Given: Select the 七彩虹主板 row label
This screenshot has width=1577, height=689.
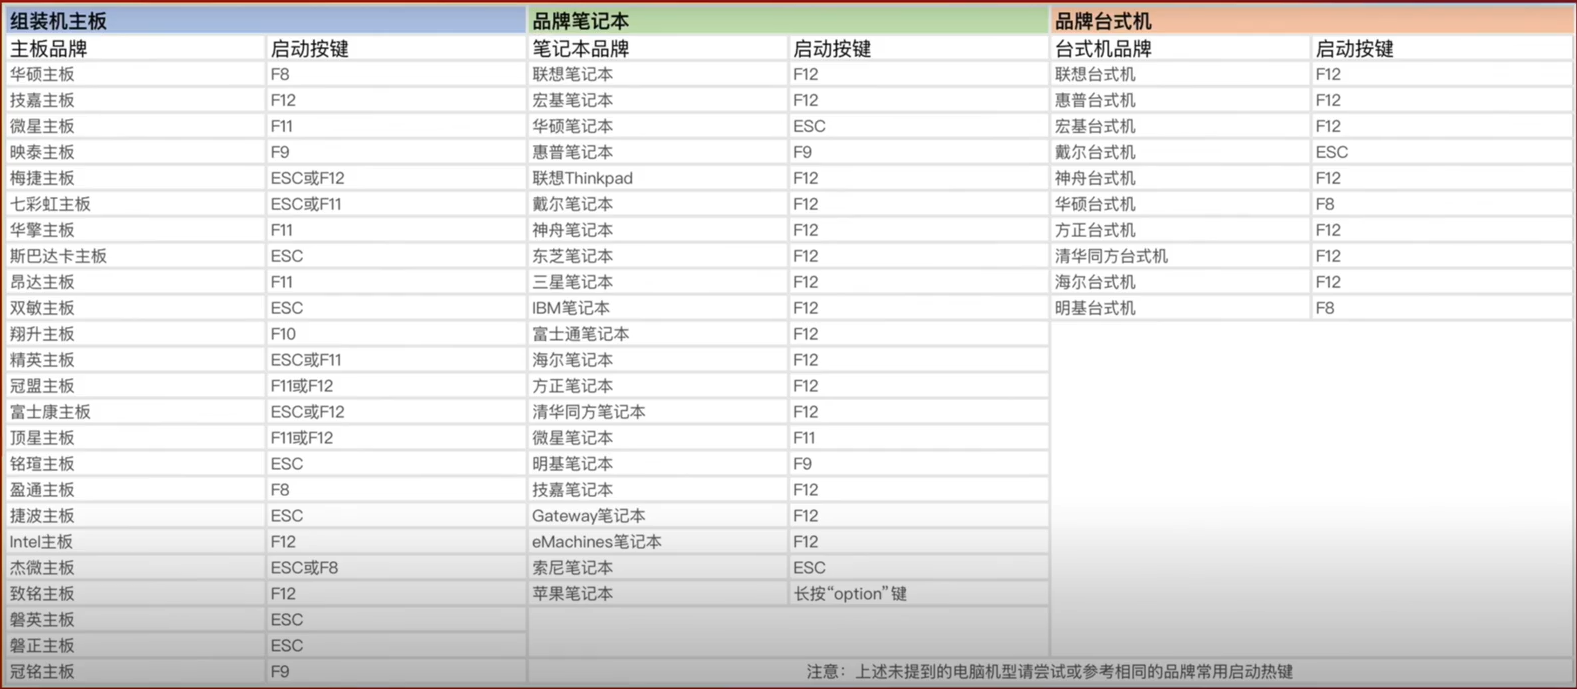Looking at the screenshot, I should (x=50, y=204).
